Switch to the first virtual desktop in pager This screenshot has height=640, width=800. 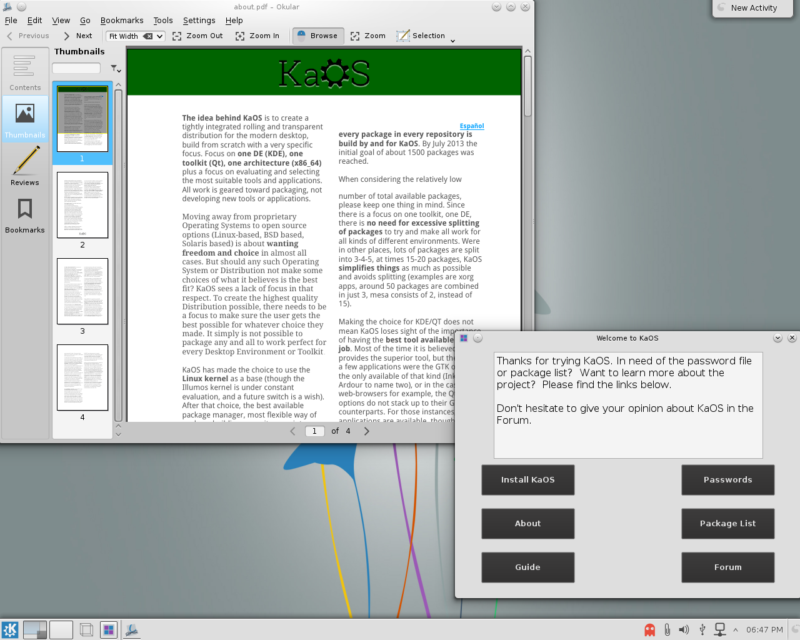[x=35, y=630]
